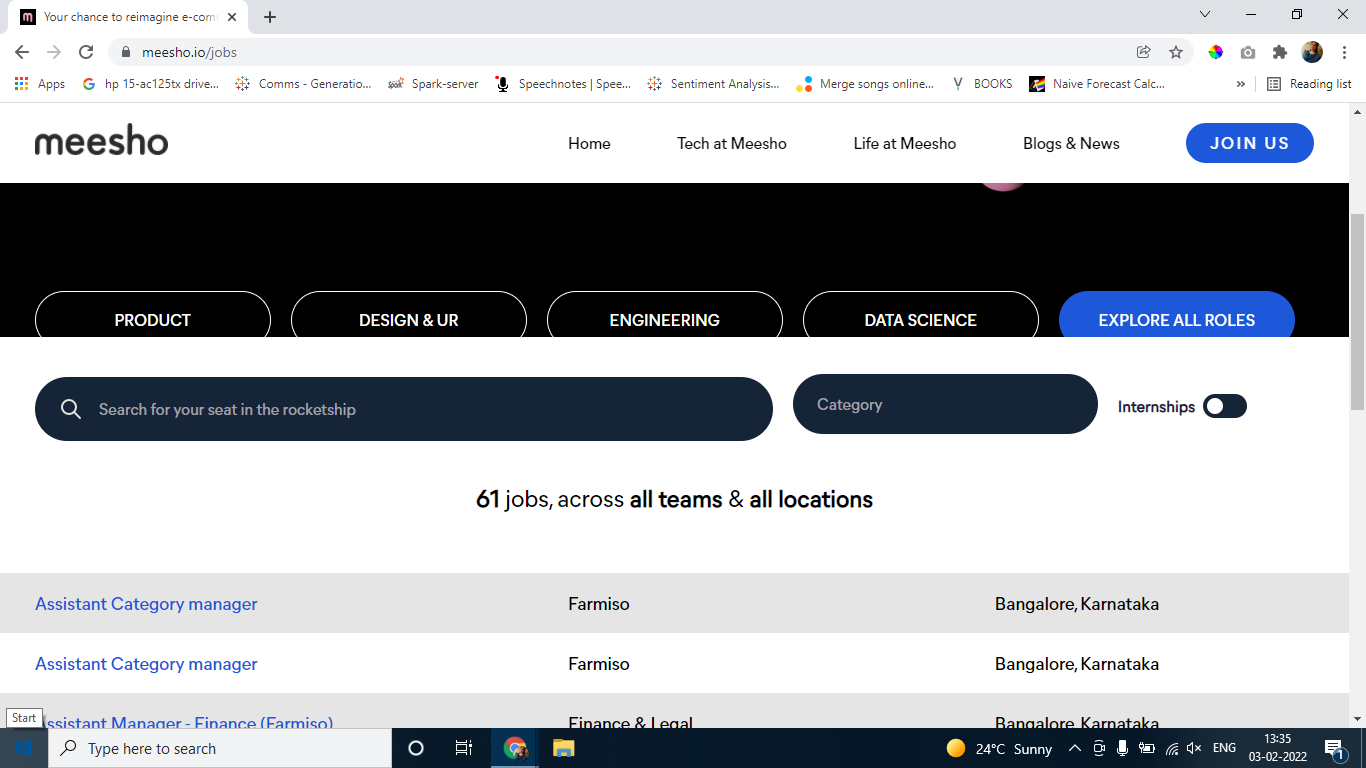Open the Home menu item
The image size is (1366, 768).
(x=589, y=143)
